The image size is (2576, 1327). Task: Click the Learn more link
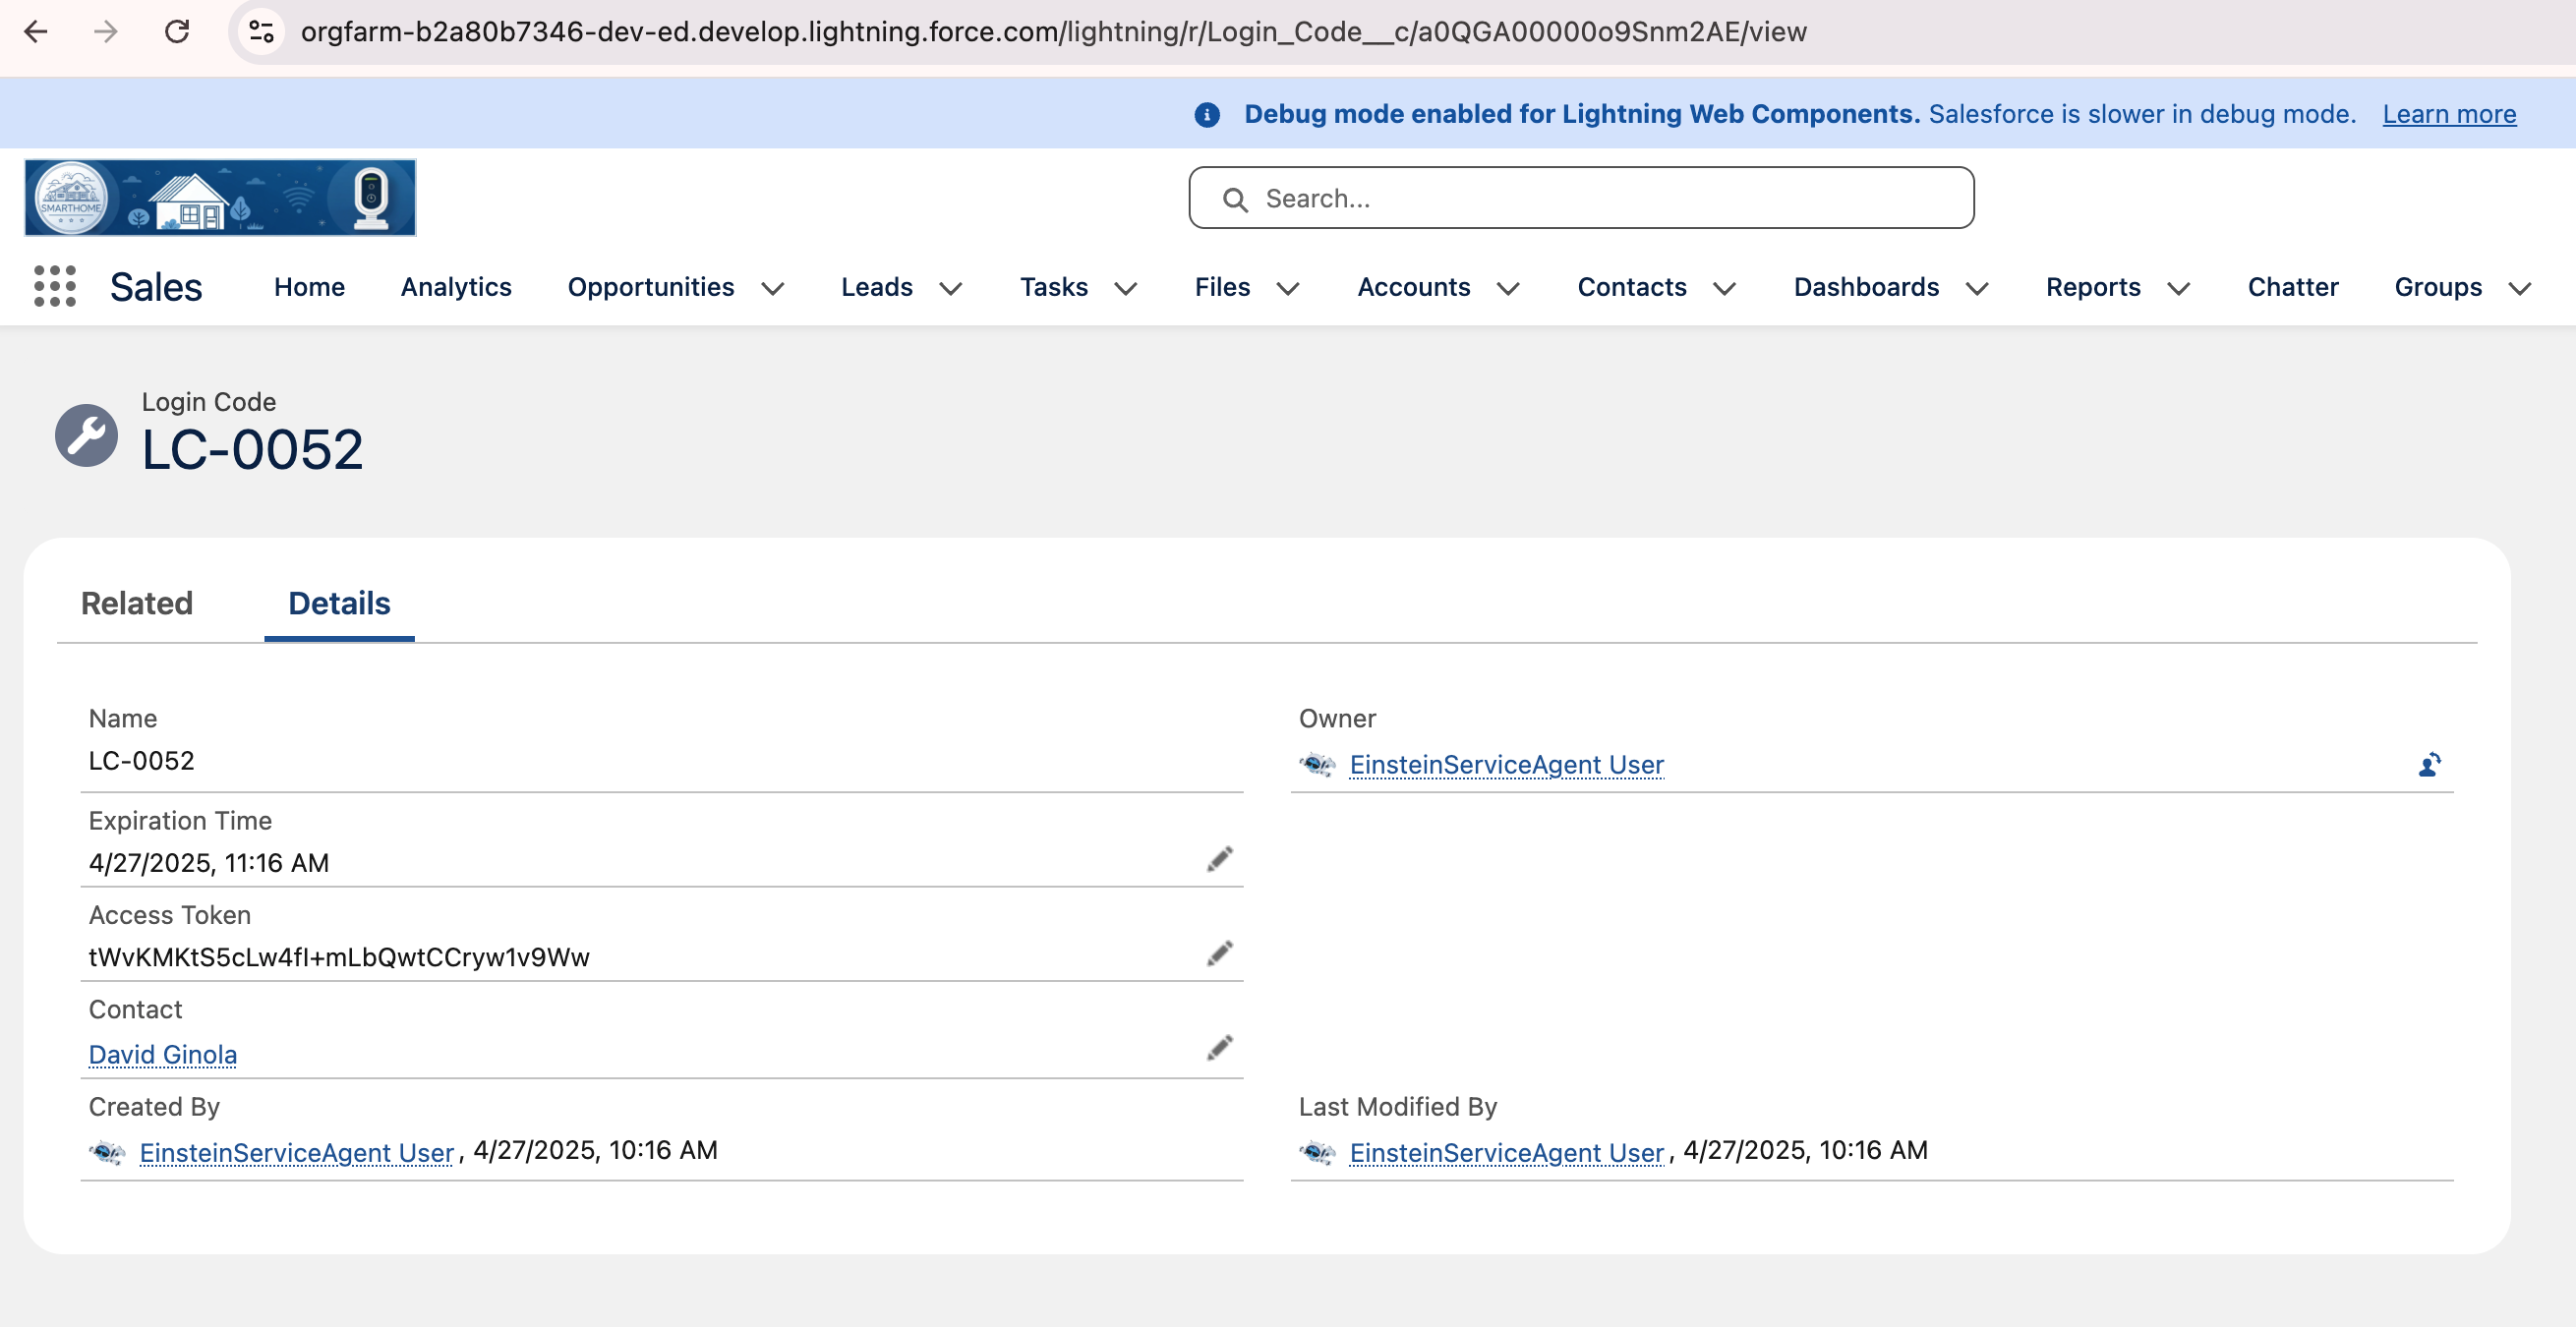pos(2448,114)
